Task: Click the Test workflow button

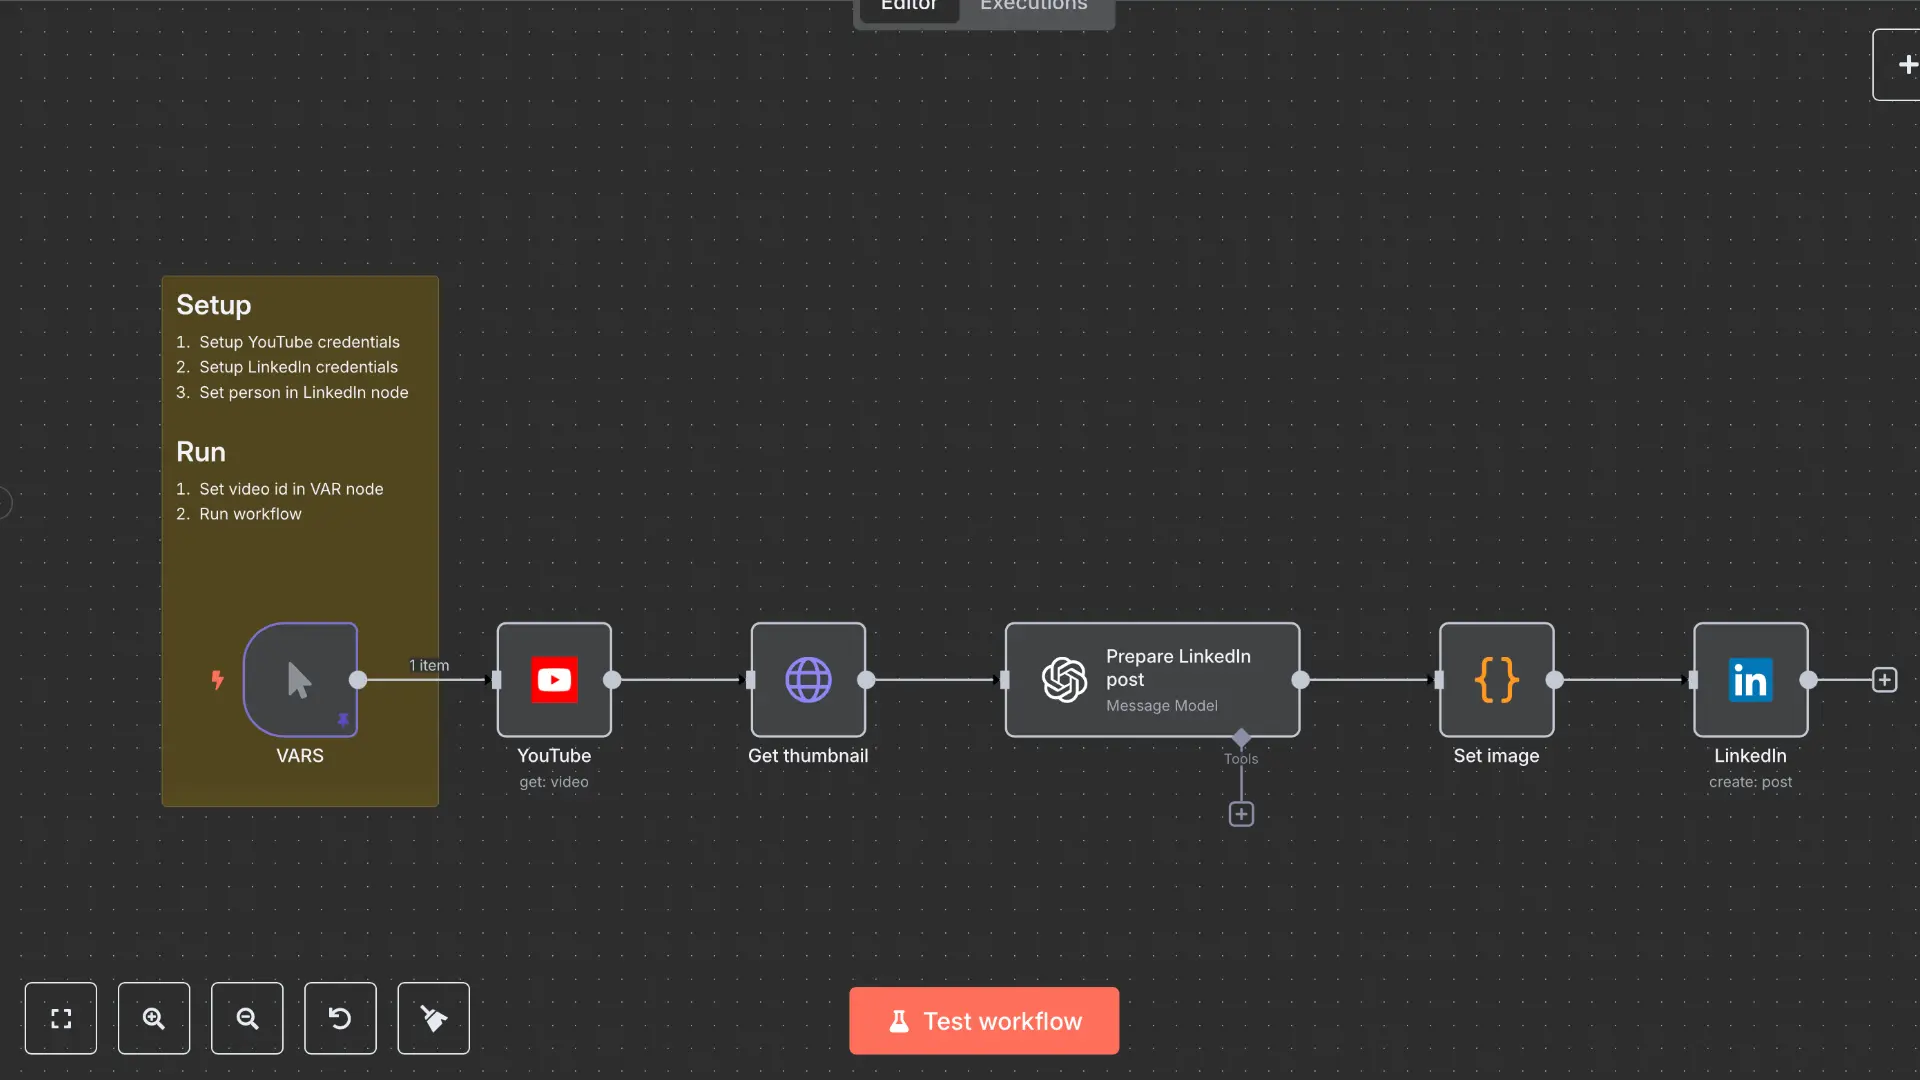Action: click(984, 1020)
